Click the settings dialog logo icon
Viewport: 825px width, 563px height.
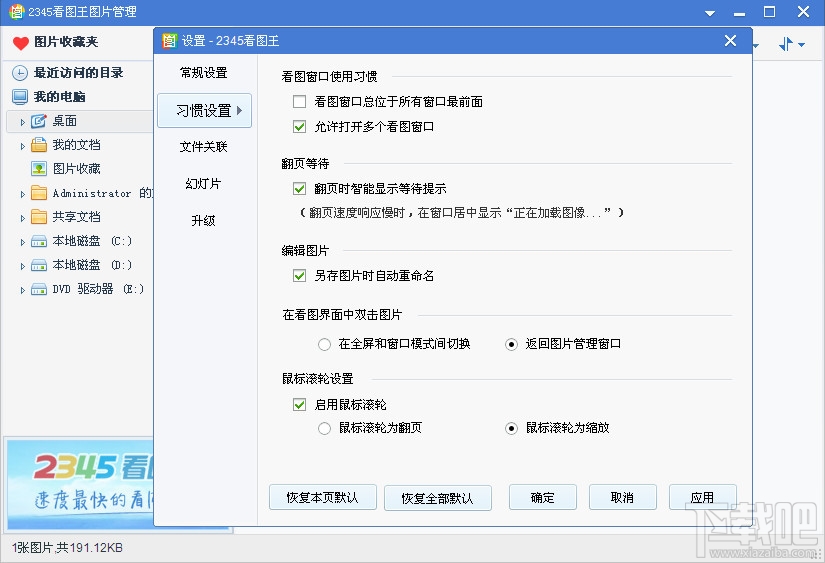pos(169,41)
